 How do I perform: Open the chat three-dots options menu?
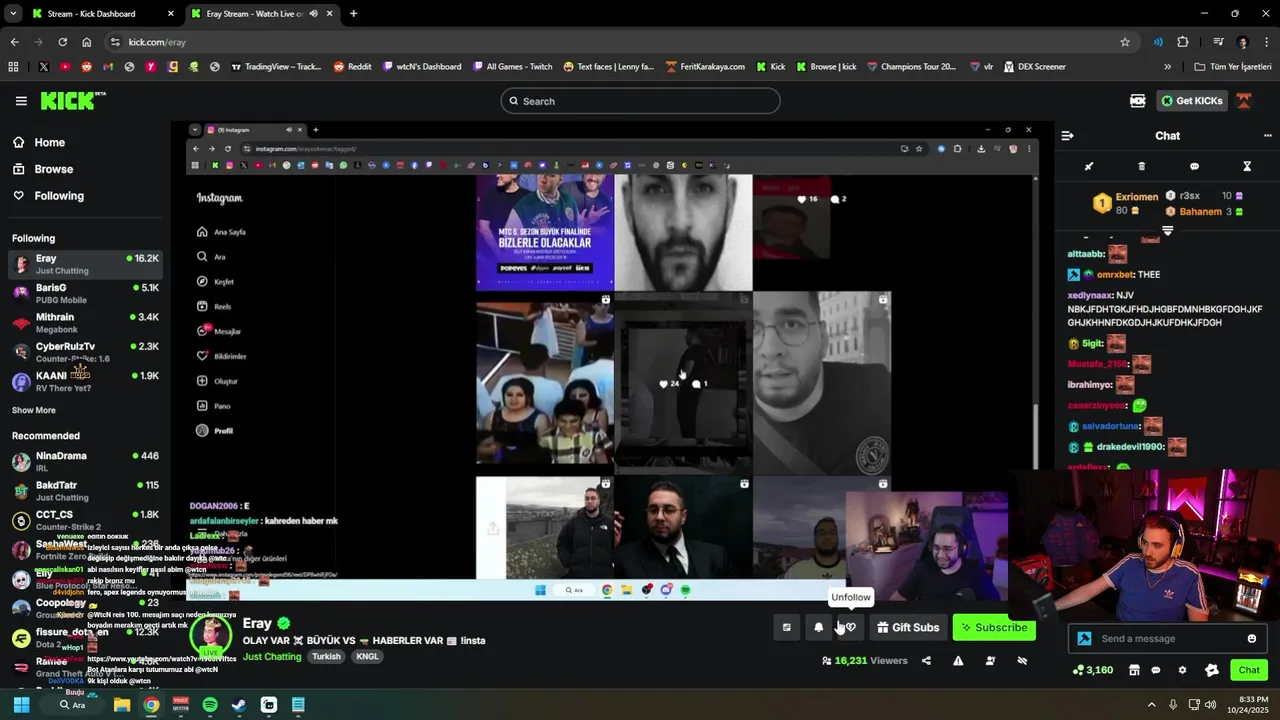click(x=1267, y=136)
